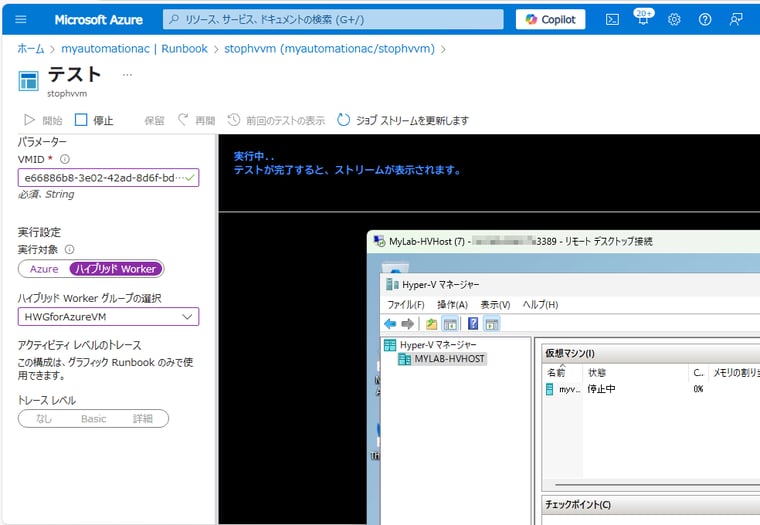Viewport: 760px width, 525px height.
Task: Select 詳細 trace level
Action: 142,418
